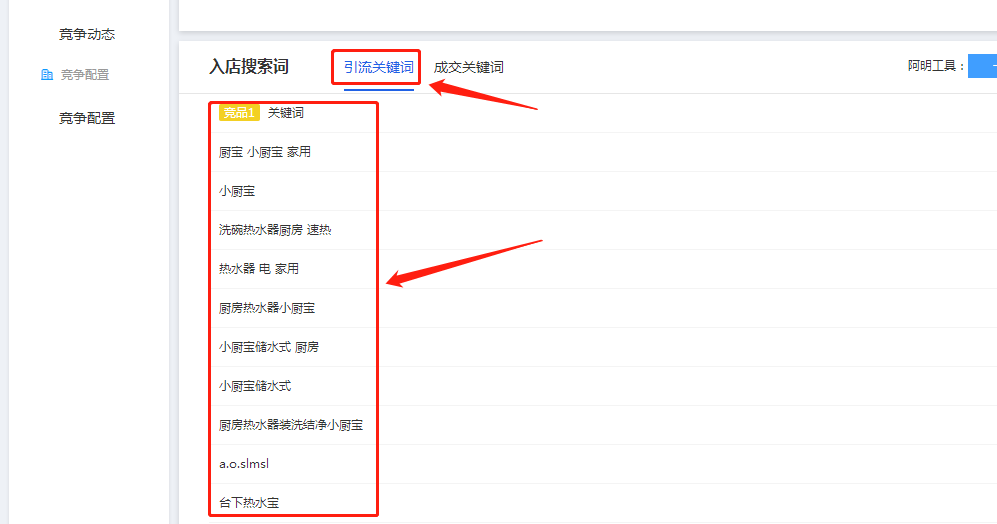Image resolution: width=997 pixels, height=524 pixels.
Task: Click the 阿明工具 label
Action: pos(936,67)
